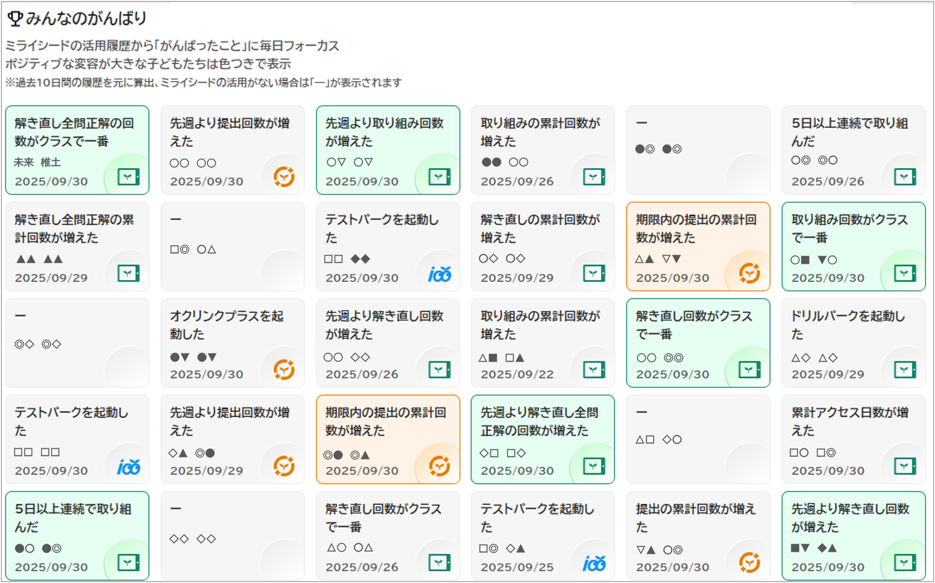Click green icon on card dated 2025/09/22
The height and width of the screenshot is (583, 935).
click(595, 370)
